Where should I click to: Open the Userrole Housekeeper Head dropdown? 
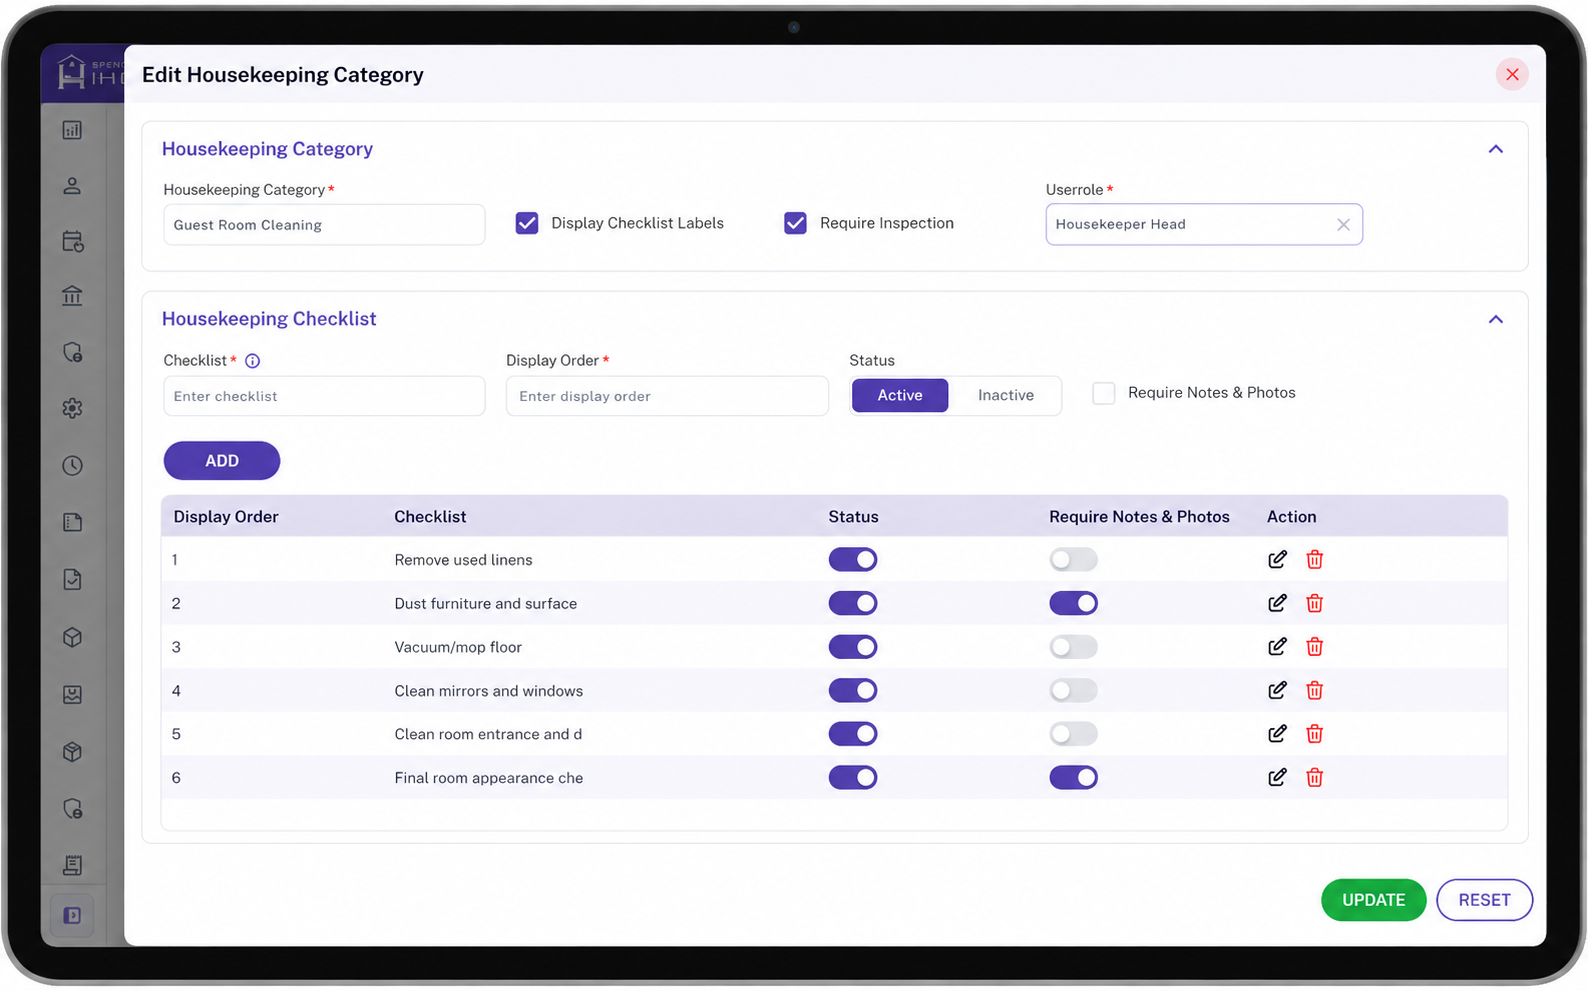(x=1204, y=224)
